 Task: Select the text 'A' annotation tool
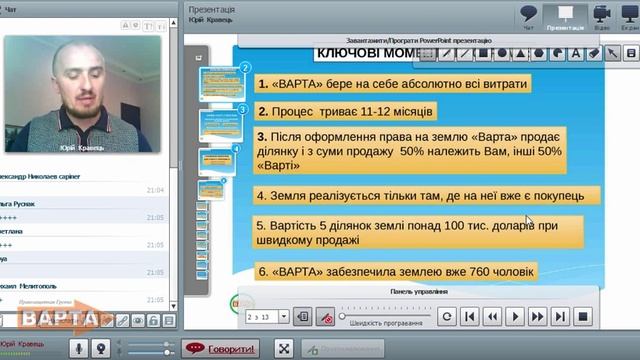coord(576,53)
